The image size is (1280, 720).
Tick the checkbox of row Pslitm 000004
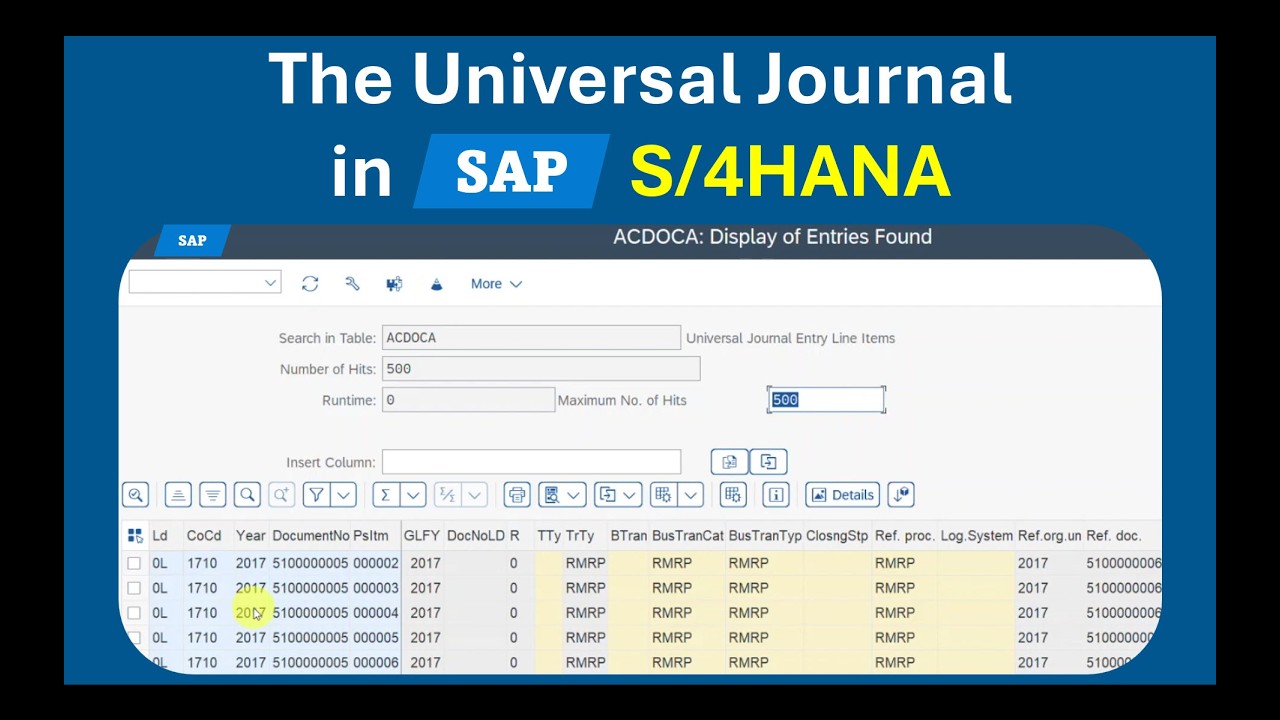(134, 613)
